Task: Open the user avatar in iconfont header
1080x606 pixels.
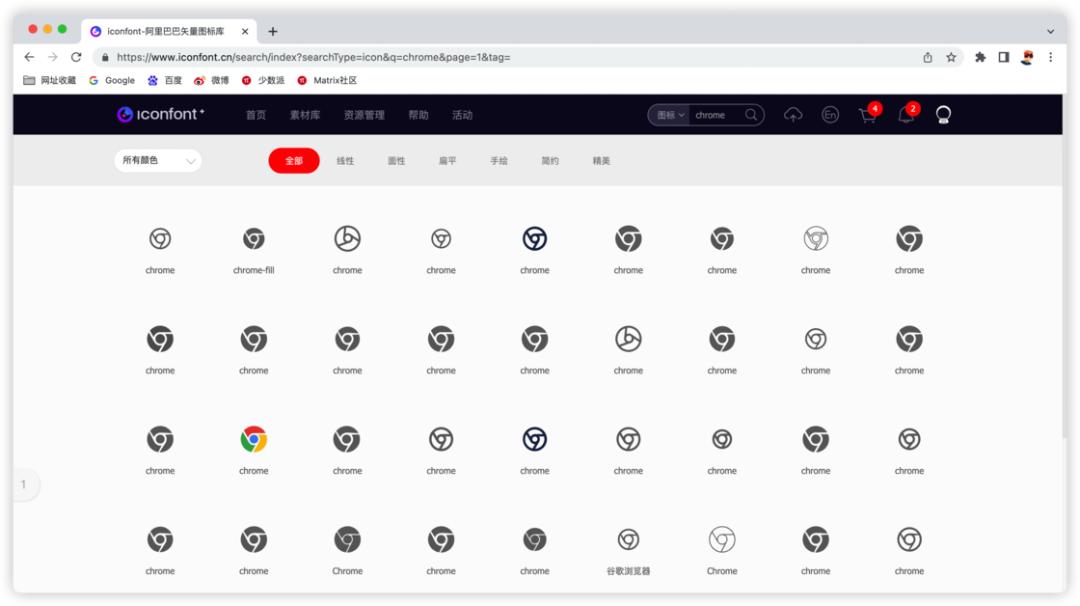Action: (944, 115)
